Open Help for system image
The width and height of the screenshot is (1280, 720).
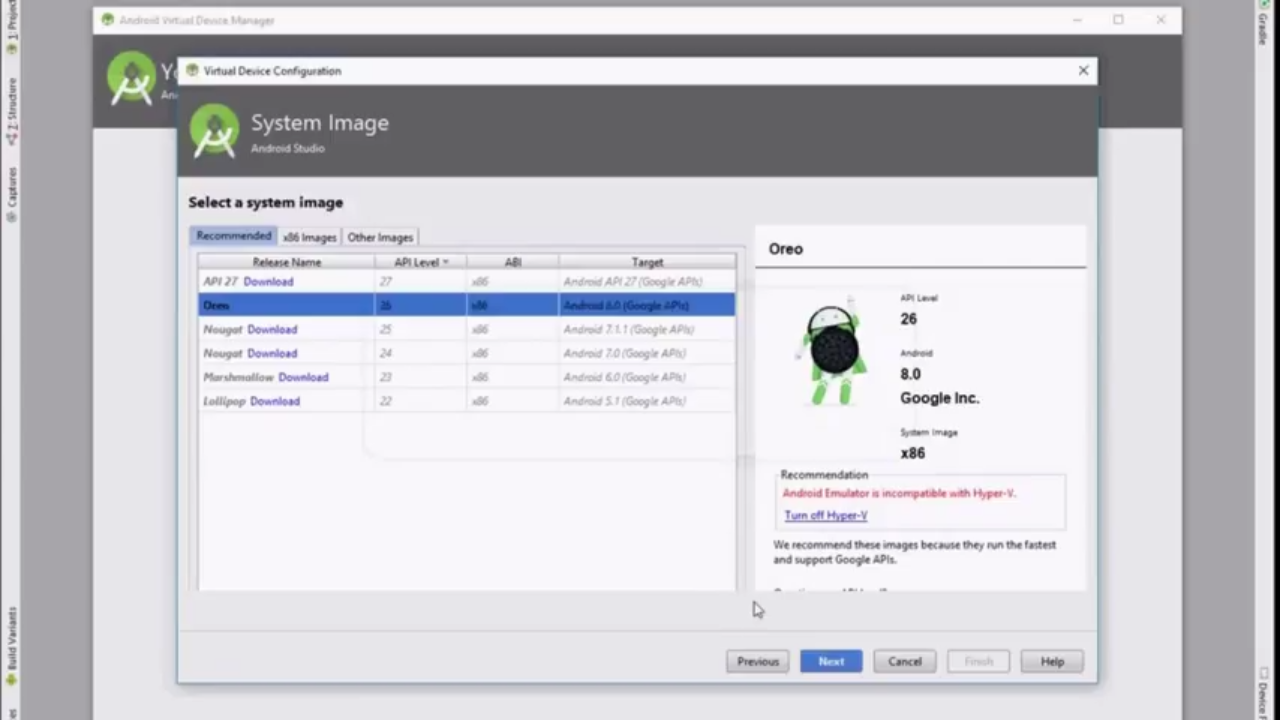pos(1052,661)
